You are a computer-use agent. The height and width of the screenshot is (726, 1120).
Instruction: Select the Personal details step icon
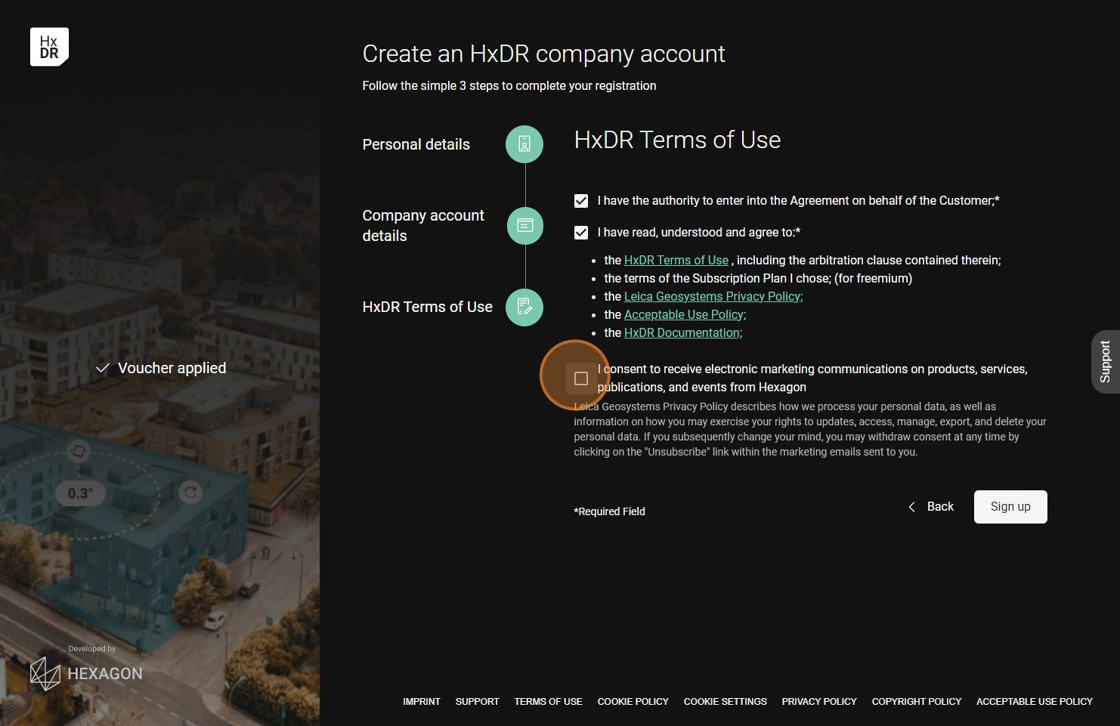coord(524,144)
